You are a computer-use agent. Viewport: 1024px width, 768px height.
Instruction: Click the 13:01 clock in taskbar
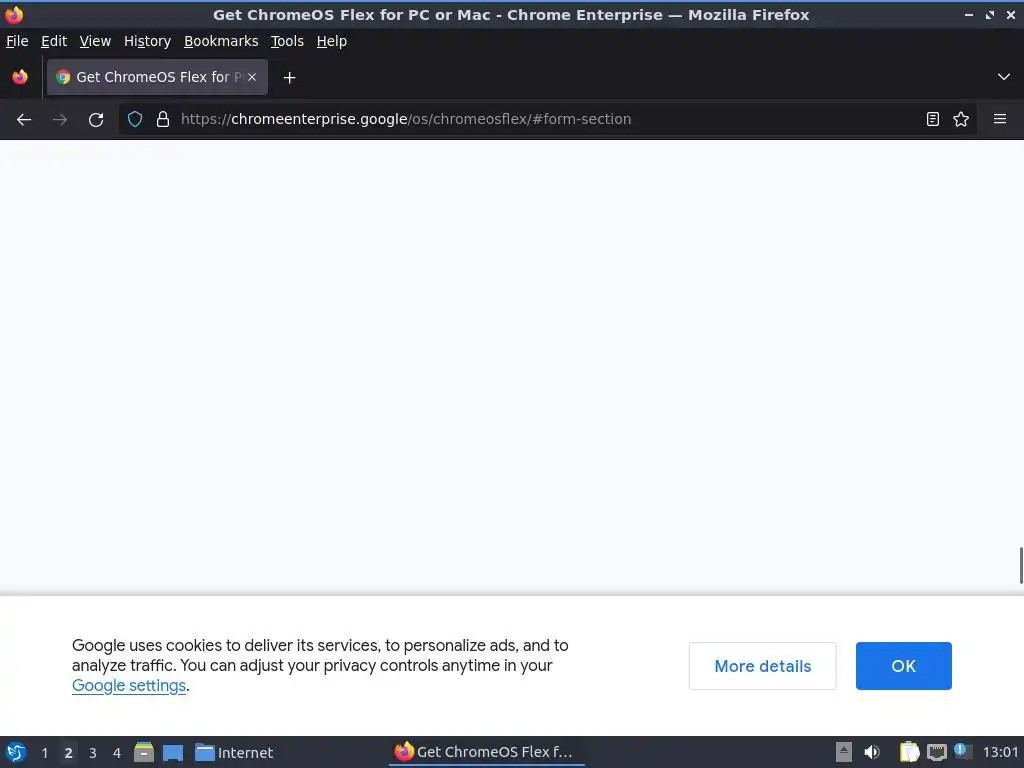click(x=1000, y=752)
